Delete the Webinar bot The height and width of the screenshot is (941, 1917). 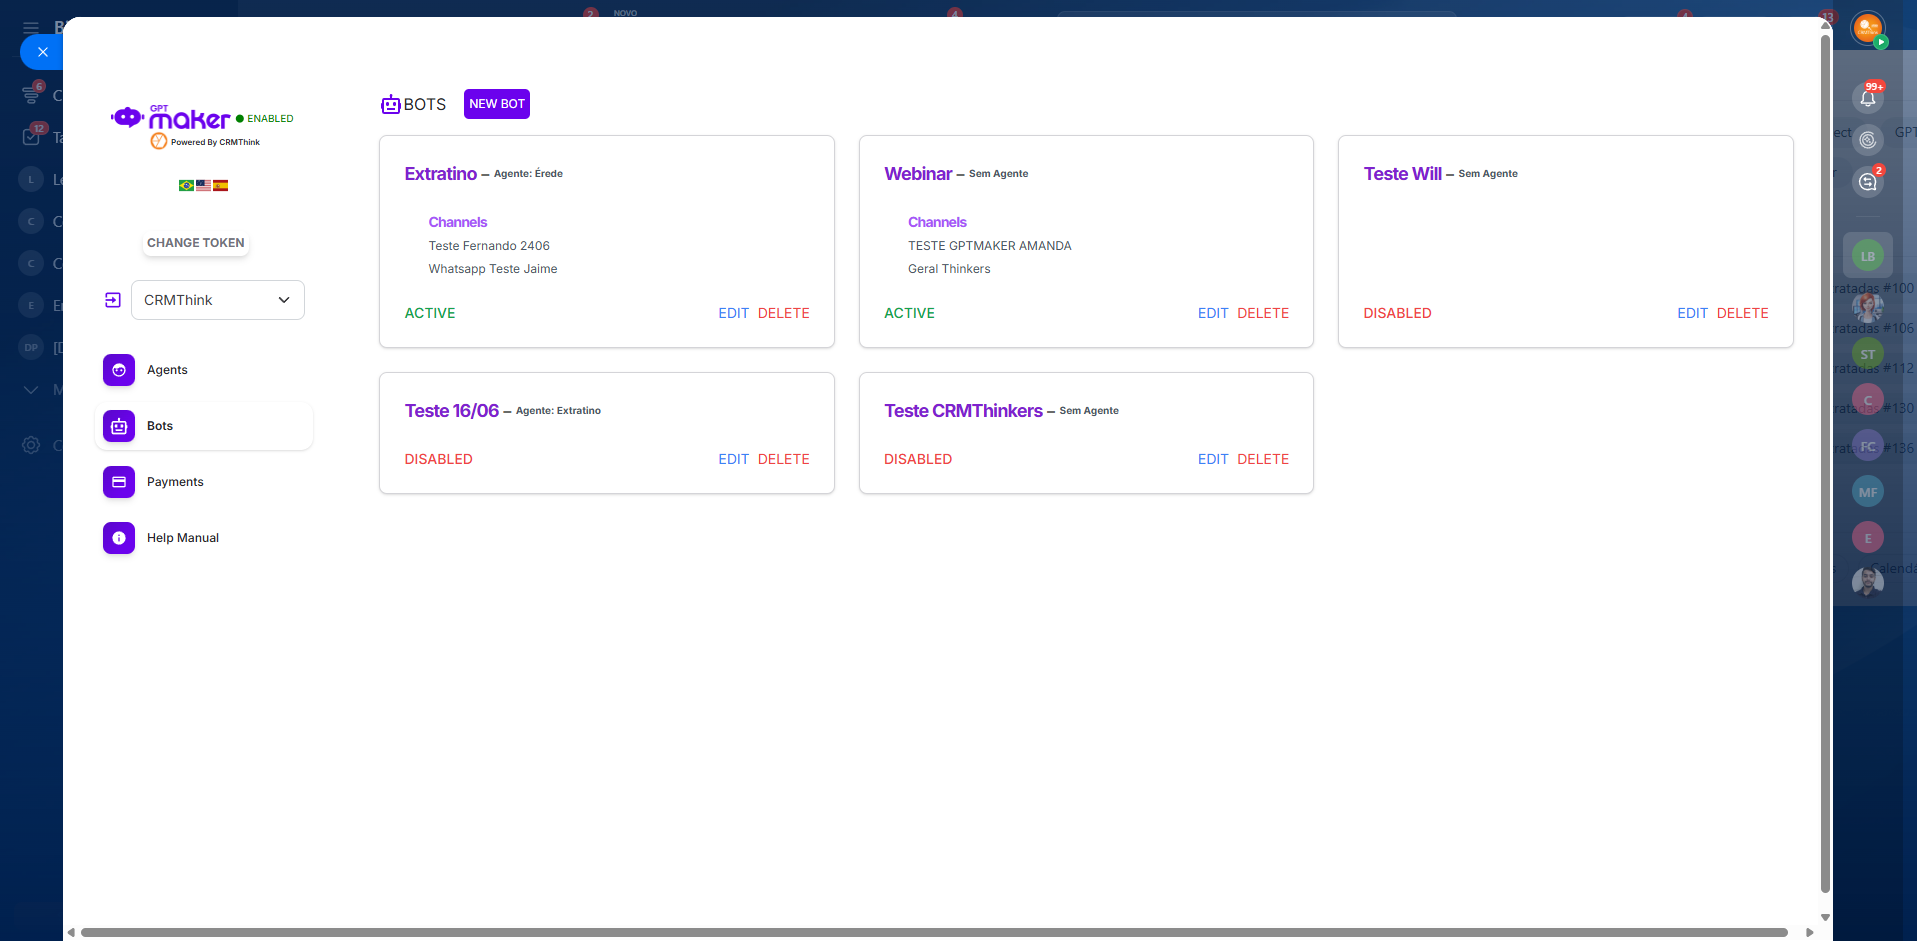[1263, 313]
